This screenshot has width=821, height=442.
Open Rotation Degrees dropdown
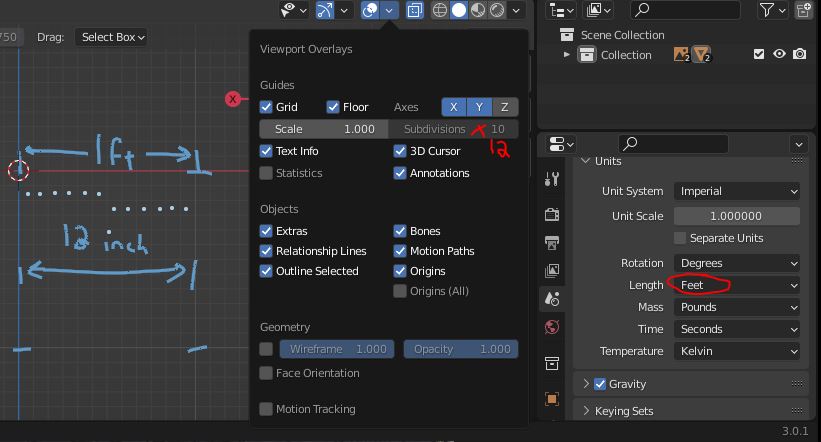point(737,263)
